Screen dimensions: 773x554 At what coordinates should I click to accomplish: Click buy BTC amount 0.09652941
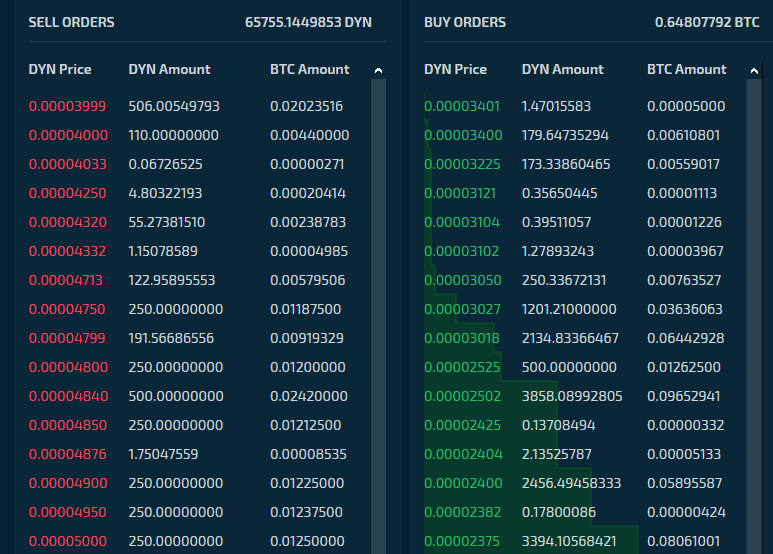[x=683, y=396]
